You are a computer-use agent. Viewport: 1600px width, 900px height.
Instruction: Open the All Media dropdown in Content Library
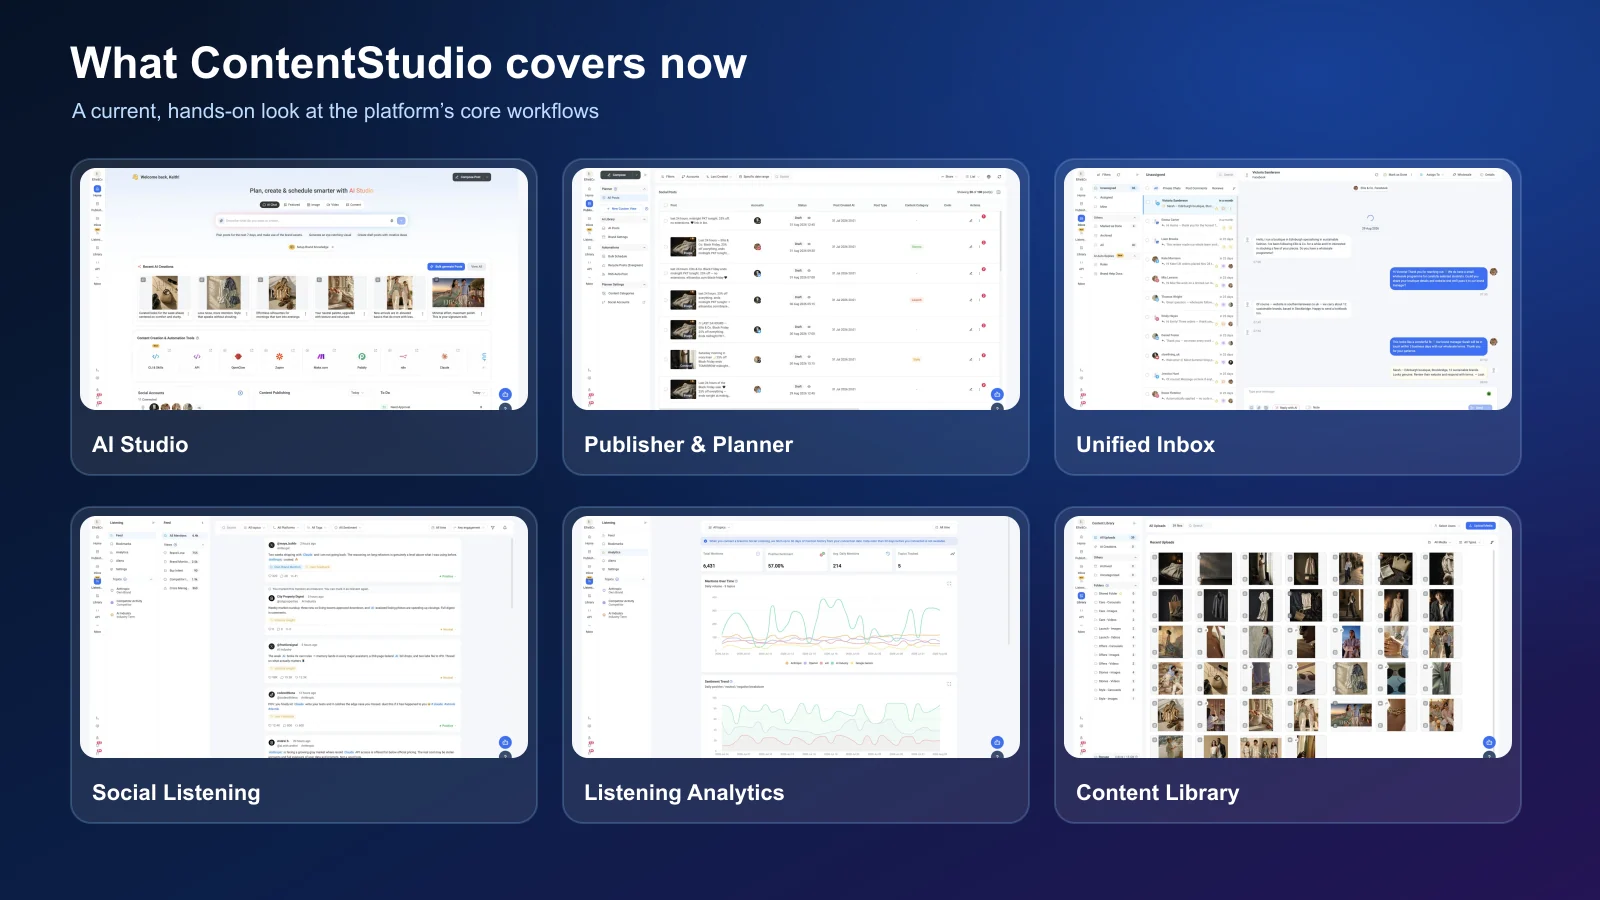[1442, 542]
